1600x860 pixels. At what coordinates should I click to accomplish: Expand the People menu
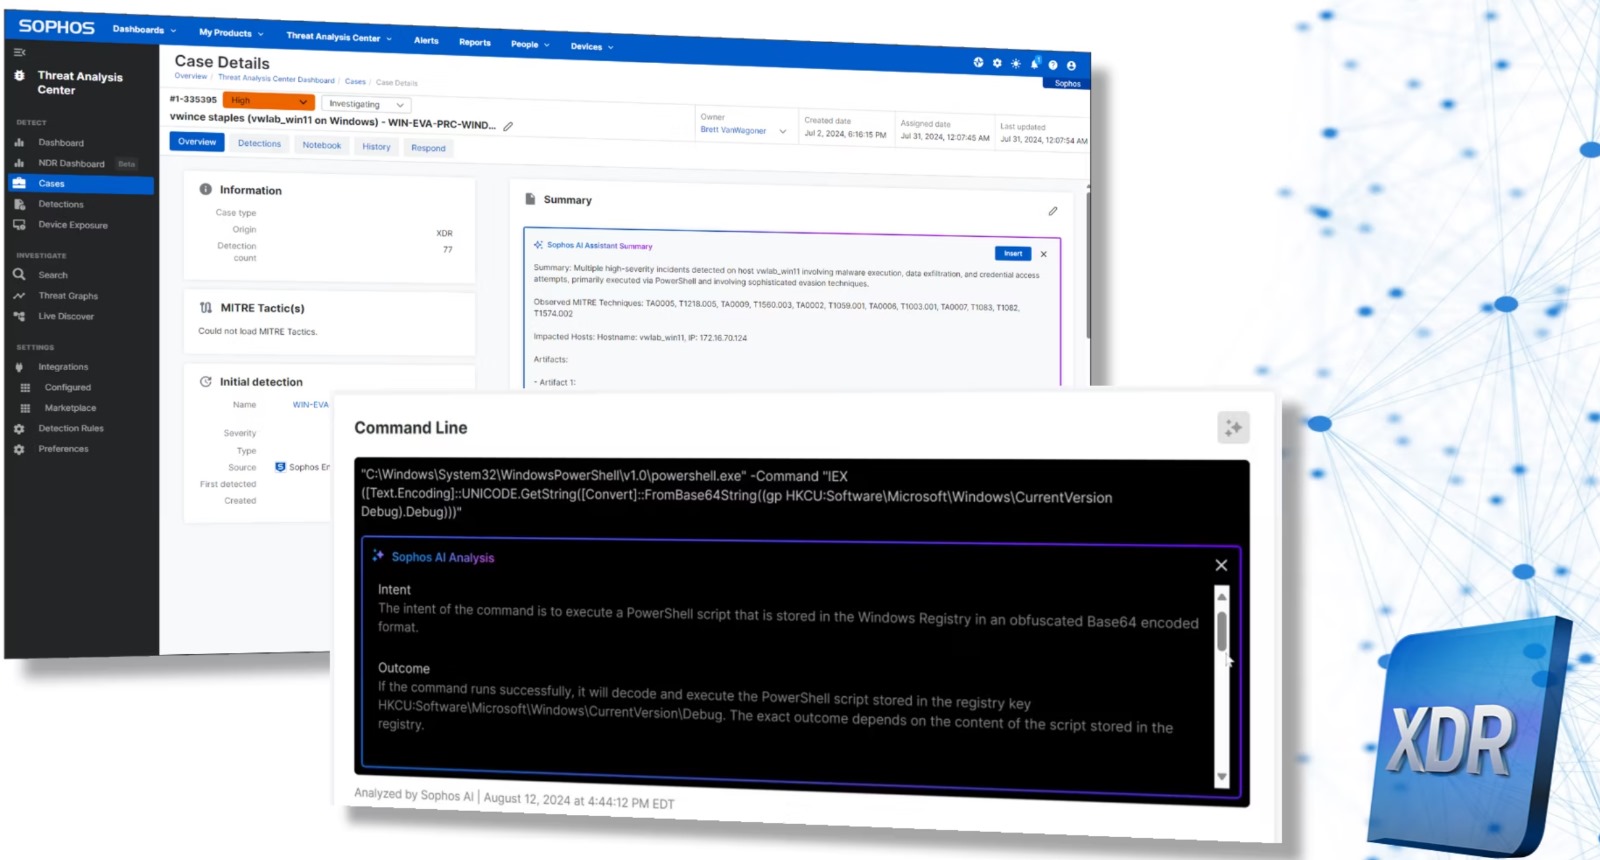[530, 44]
